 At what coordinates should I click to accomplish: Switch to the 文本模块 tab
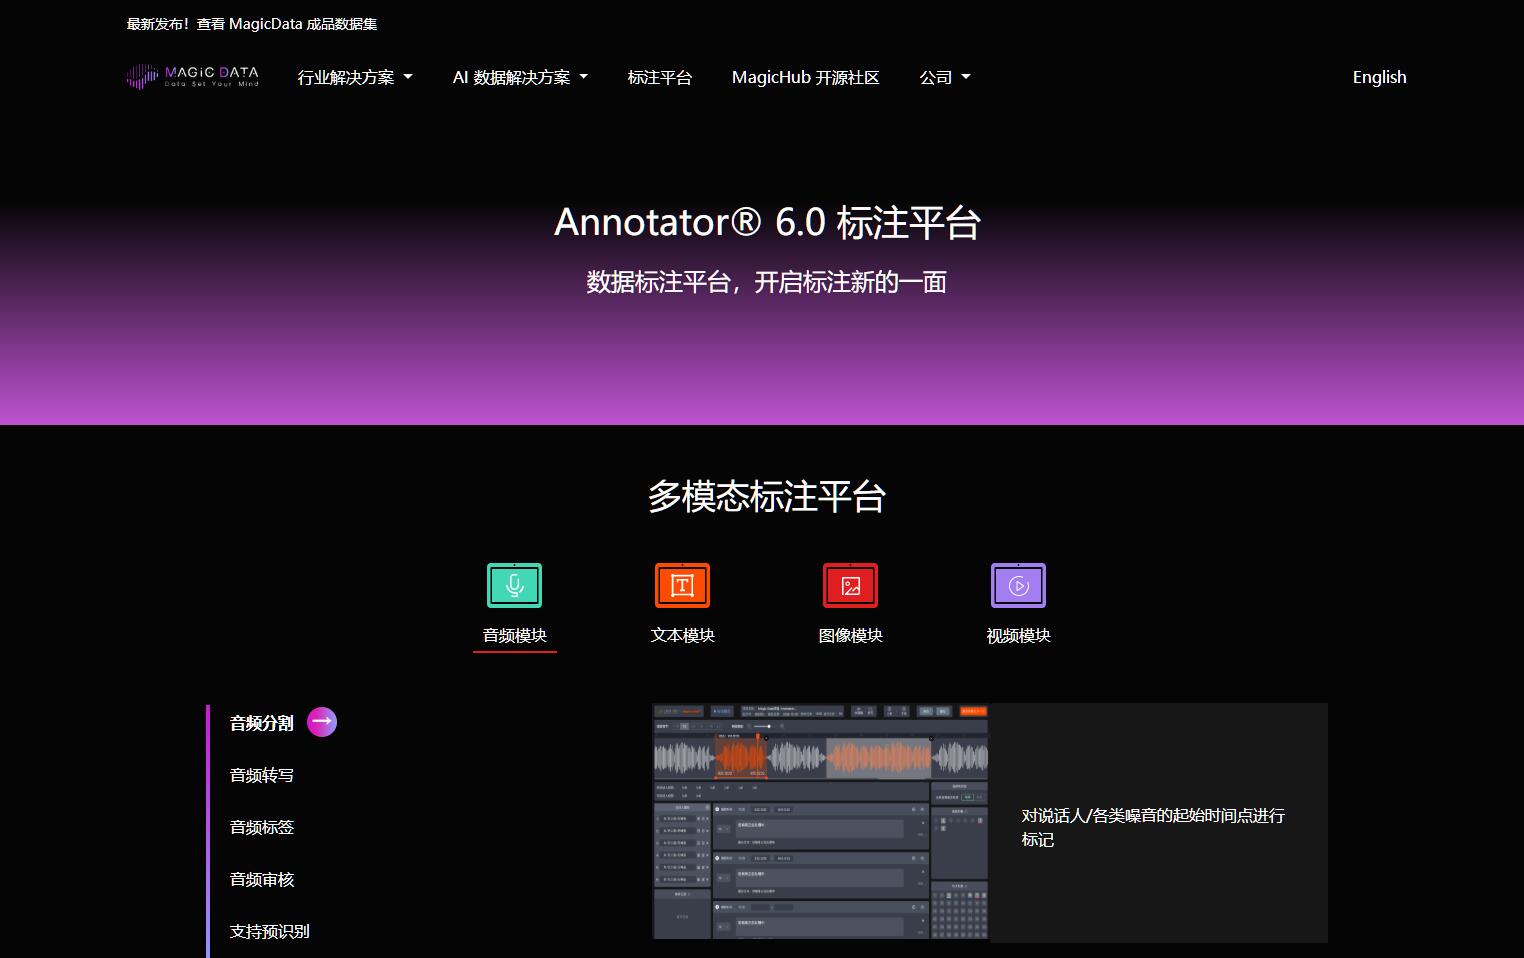(x=682, y=635)
